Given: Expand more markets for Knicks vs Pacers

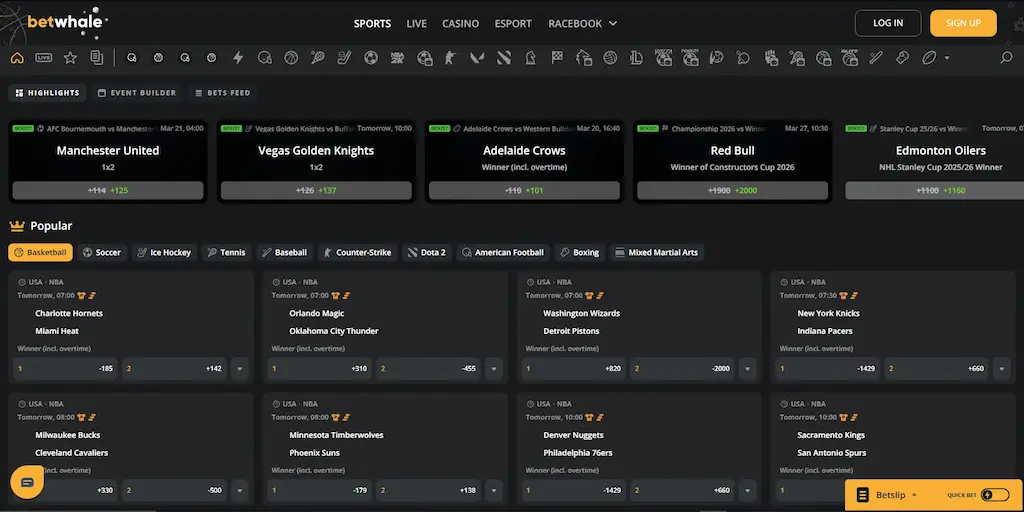Looking at the screenshot, I should [x=1002, y=368].
